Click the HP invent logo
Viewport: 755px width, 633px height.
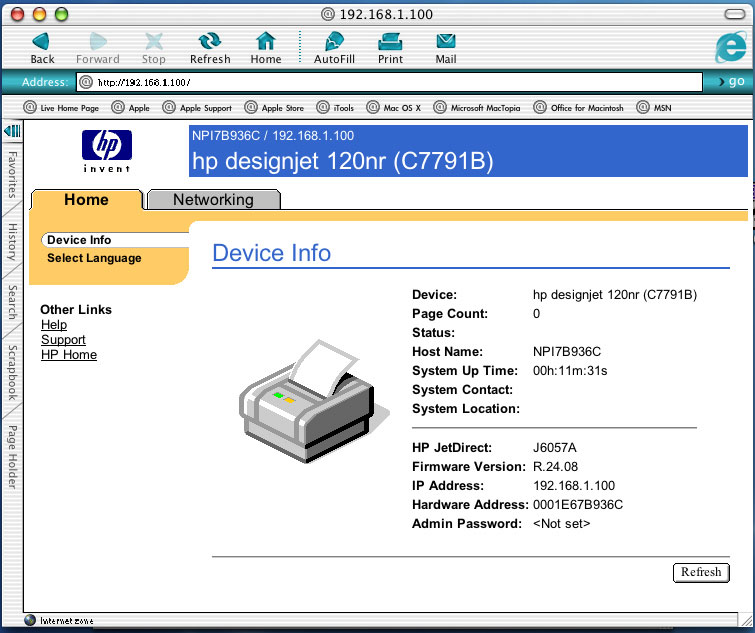point(106,151)
